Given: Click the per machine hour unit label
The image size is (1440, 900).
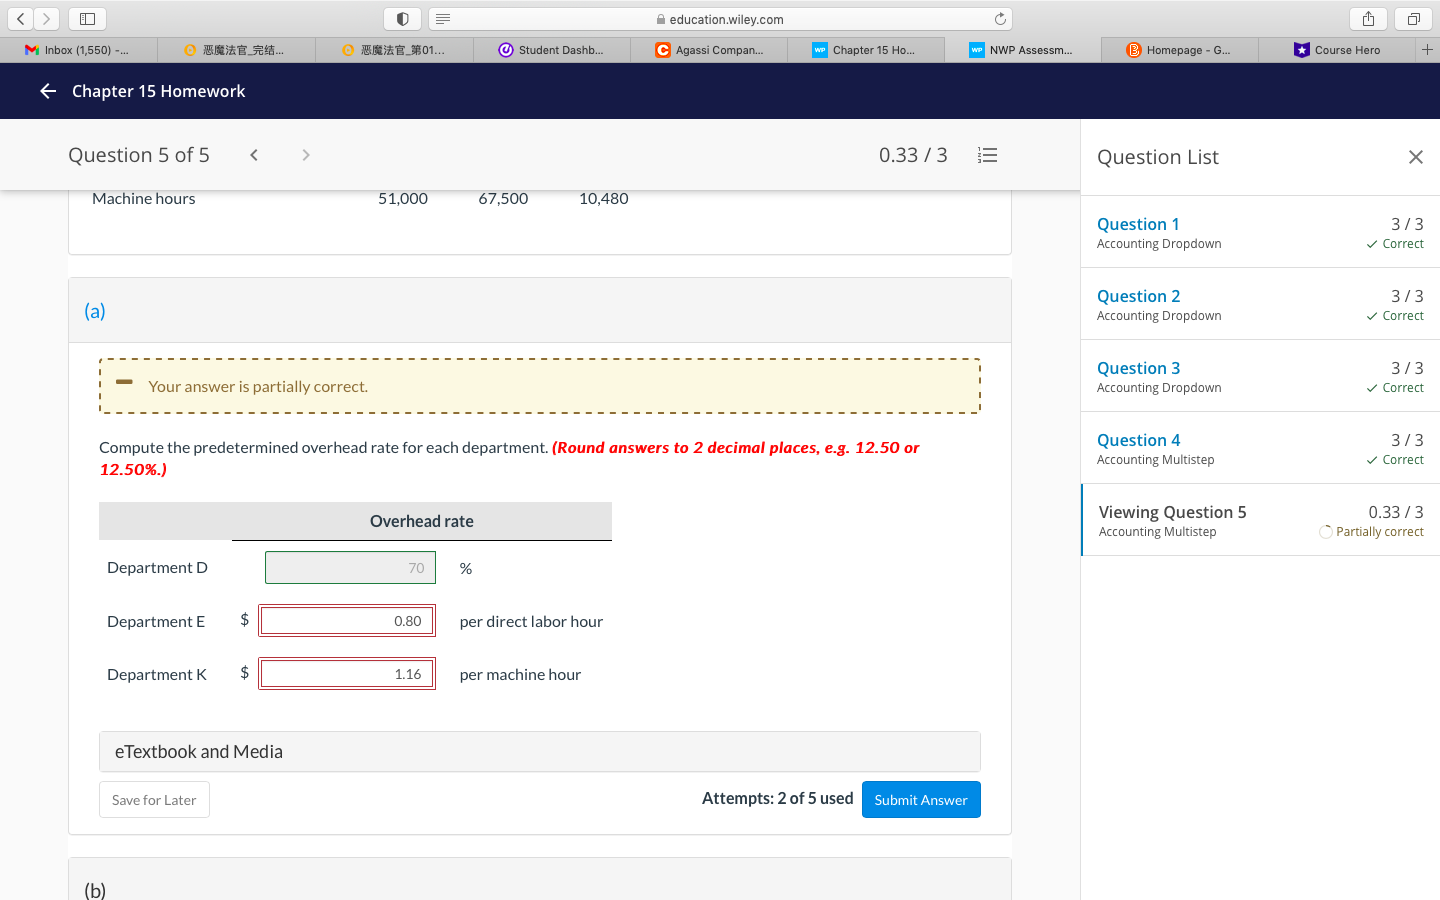Looking at the screenshot, I should point(520,674).
